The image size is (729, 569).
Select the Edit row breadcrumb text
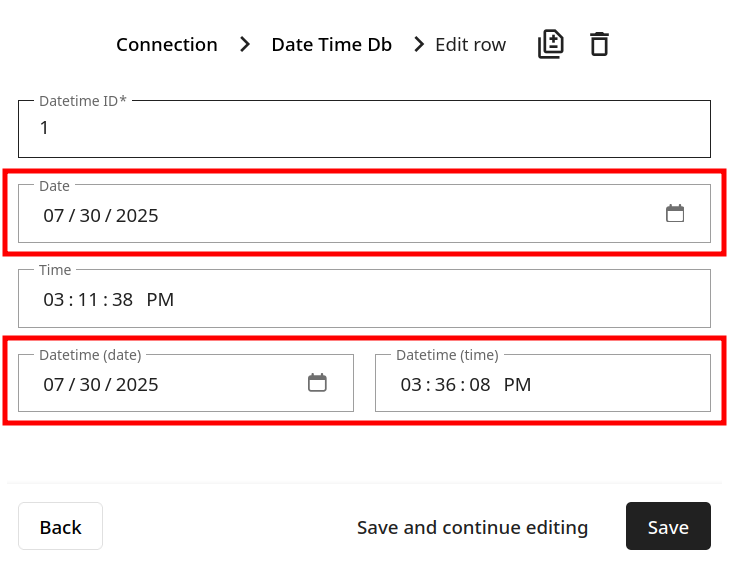point(471,45)
